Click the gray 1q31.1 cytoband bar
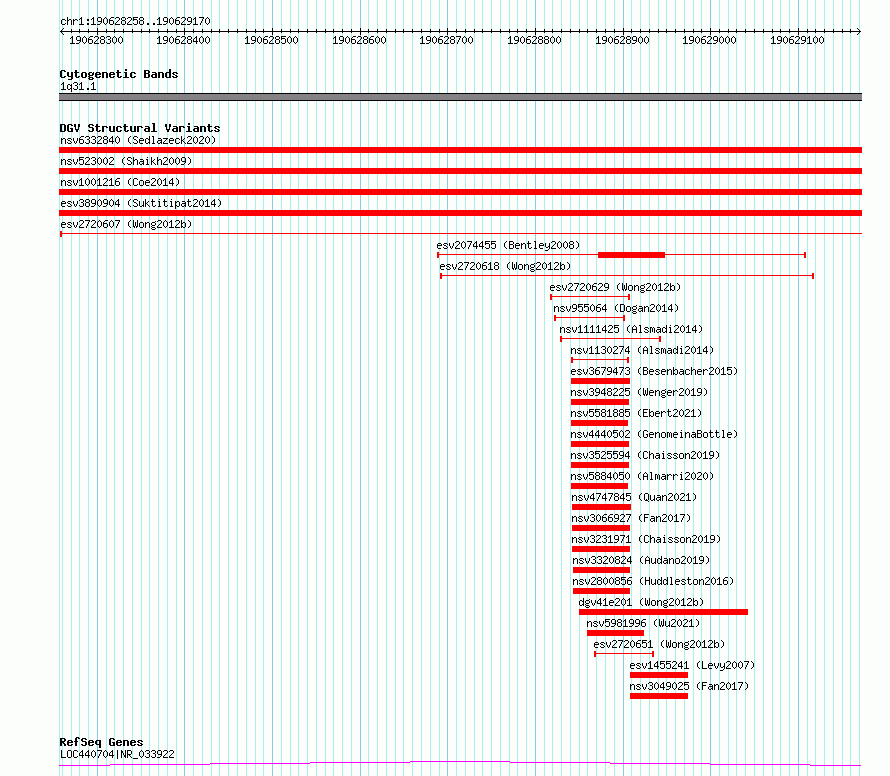This screenshot has height=776, width=890. (460, 97)
